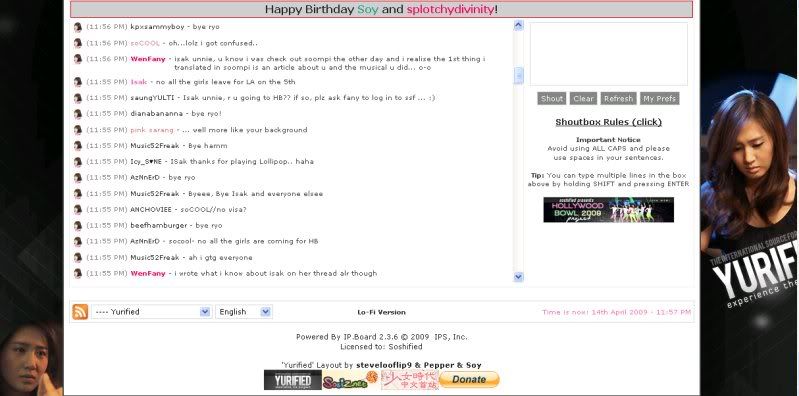Open the Yurified skin selector dropdown
The image size is (799, 396).
tap(151, 312)
